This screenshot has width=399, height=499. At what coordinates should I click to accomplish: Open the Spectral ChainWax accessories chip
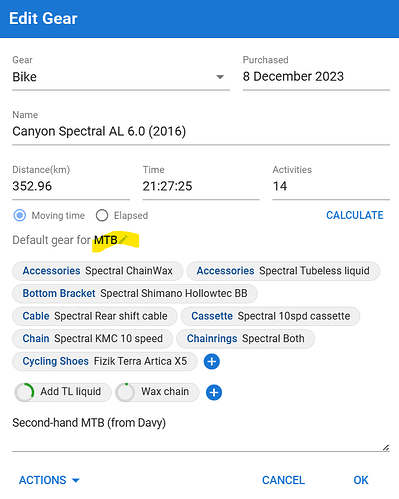pyautogui.click(x=98, y=271)
